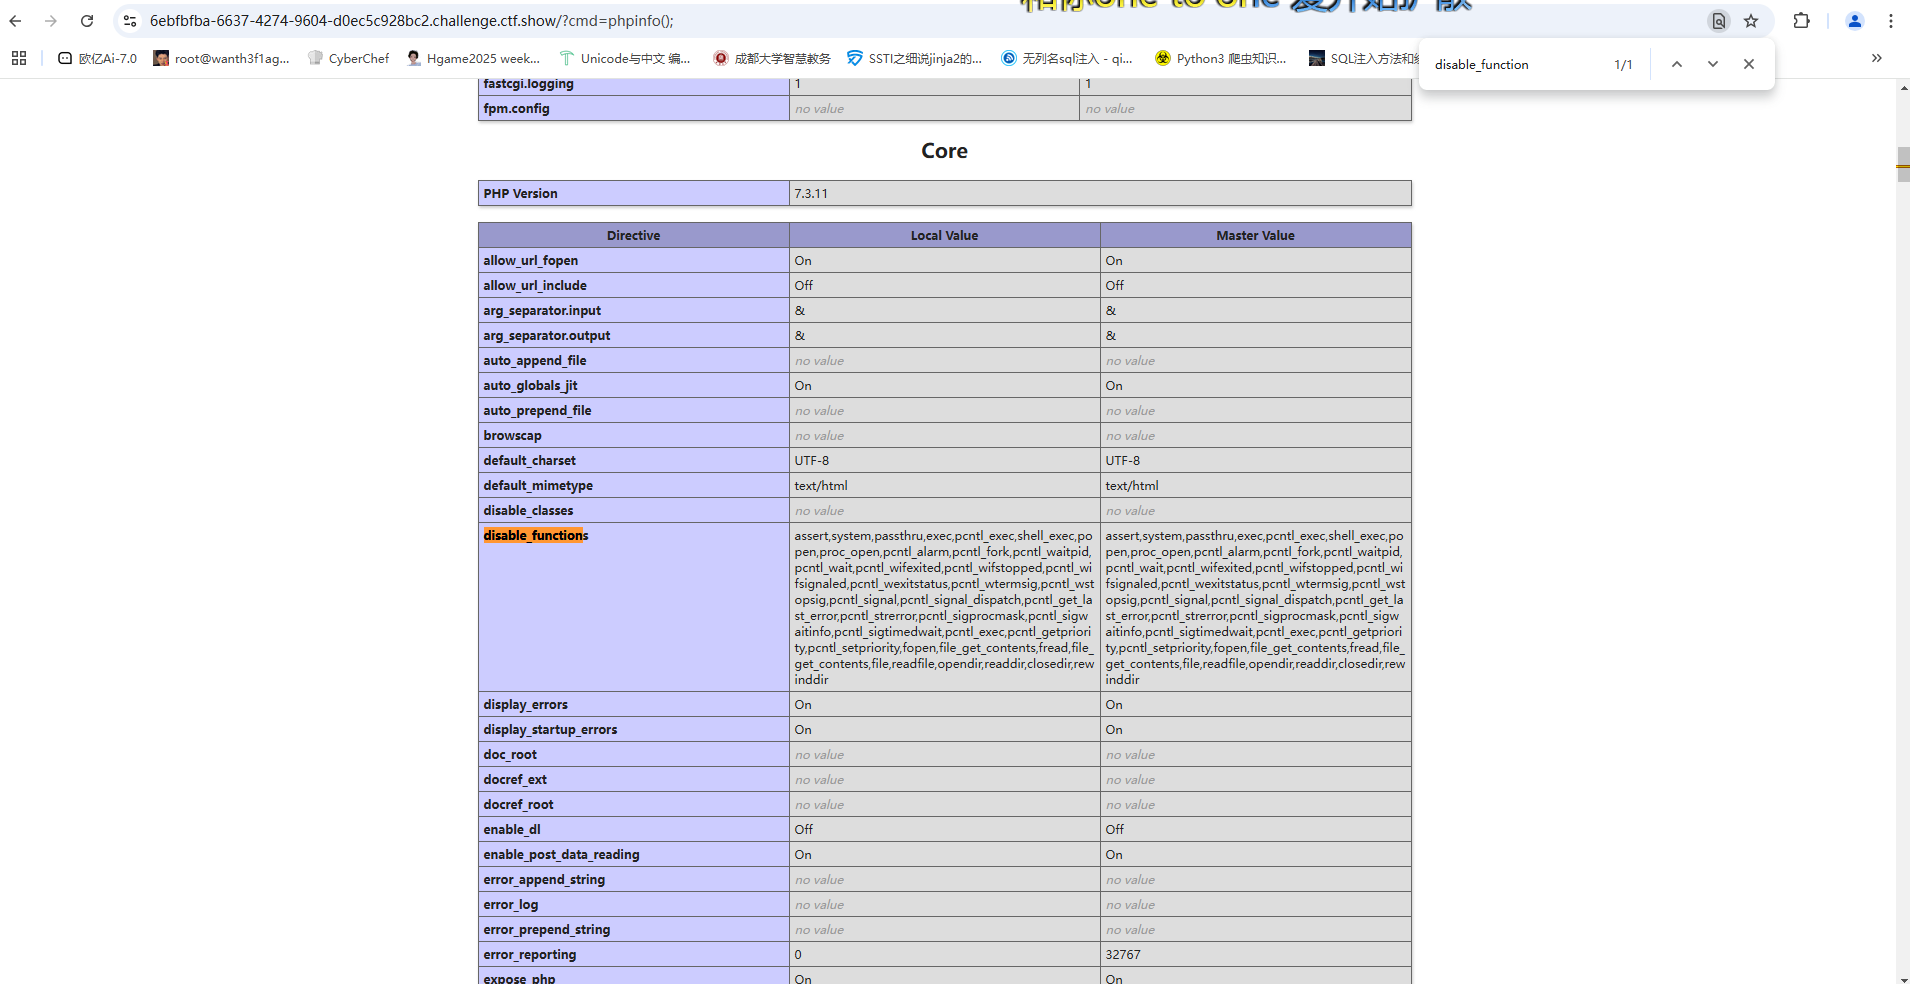Image resolution: width=1910 pixels, height=984 pixels.
Task: Bookmark this page with the star icon
Action: (1751, 21)
